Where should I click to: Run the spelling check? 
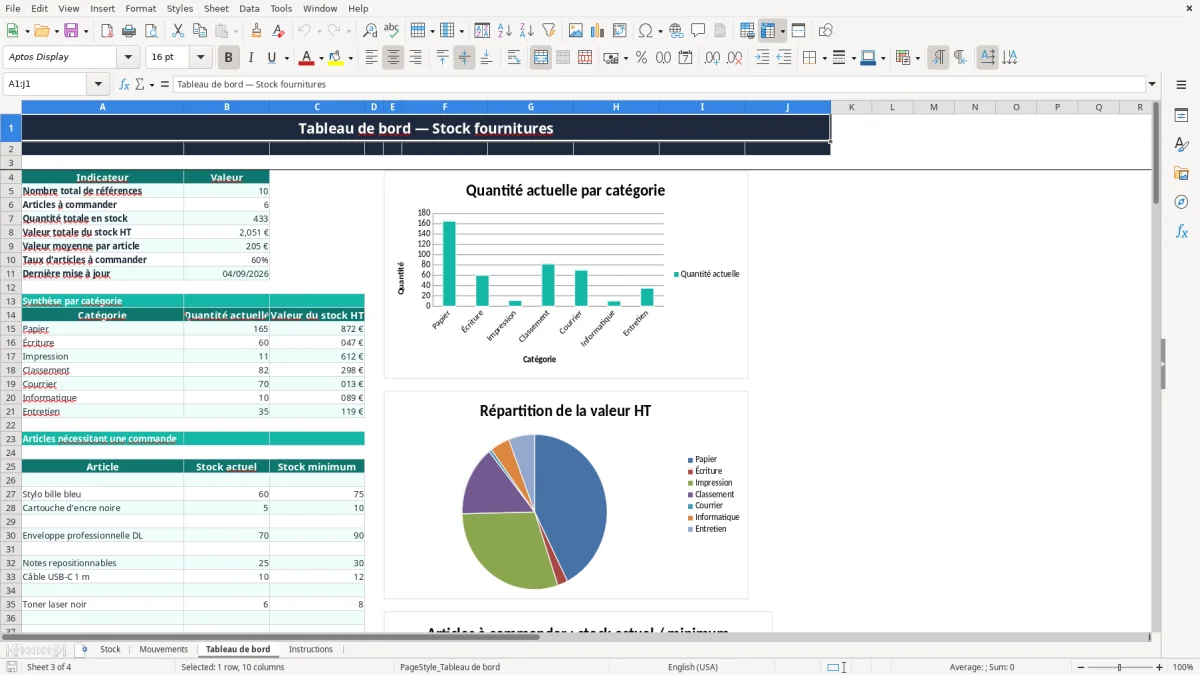(392, 31)
